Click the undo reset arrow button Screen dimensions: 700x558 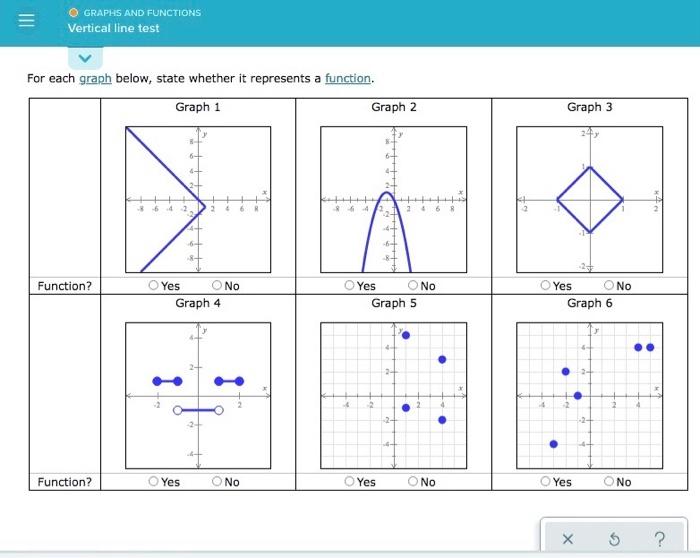pyautogui.click(x=614, y=539)
